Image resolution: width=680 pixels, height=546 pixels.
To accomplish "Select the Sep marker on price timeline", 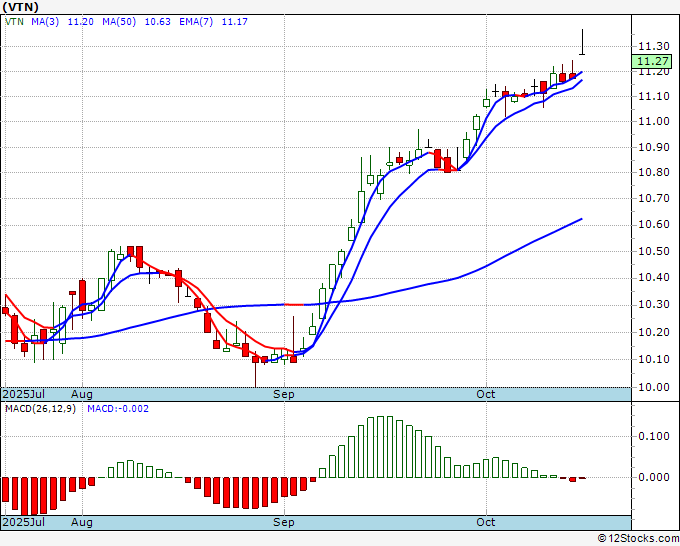I will point(284,394).
